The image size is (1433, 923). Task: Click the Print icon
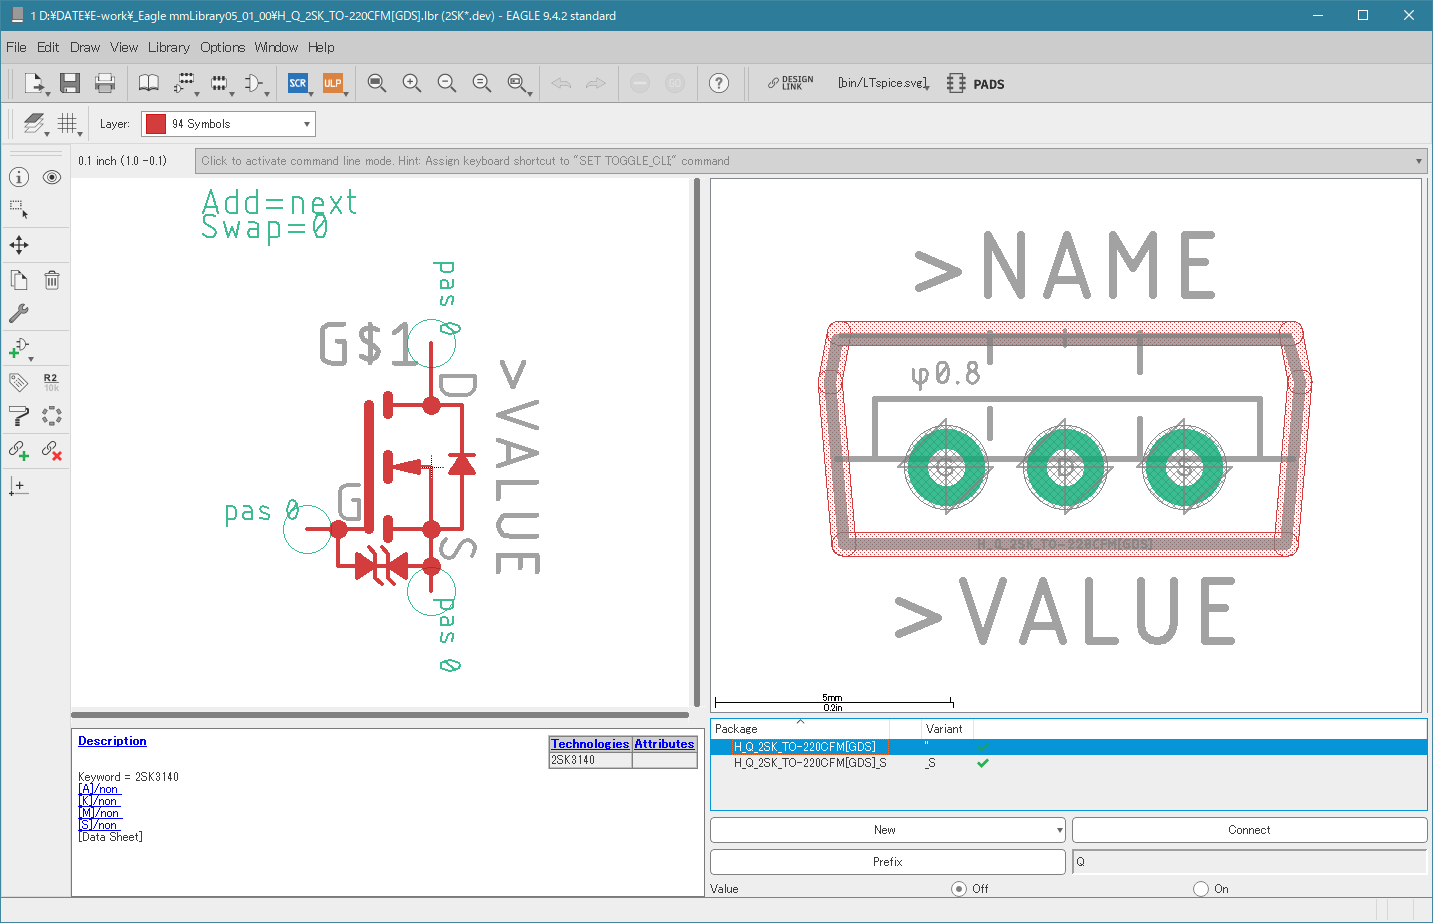tap(105, 83)
